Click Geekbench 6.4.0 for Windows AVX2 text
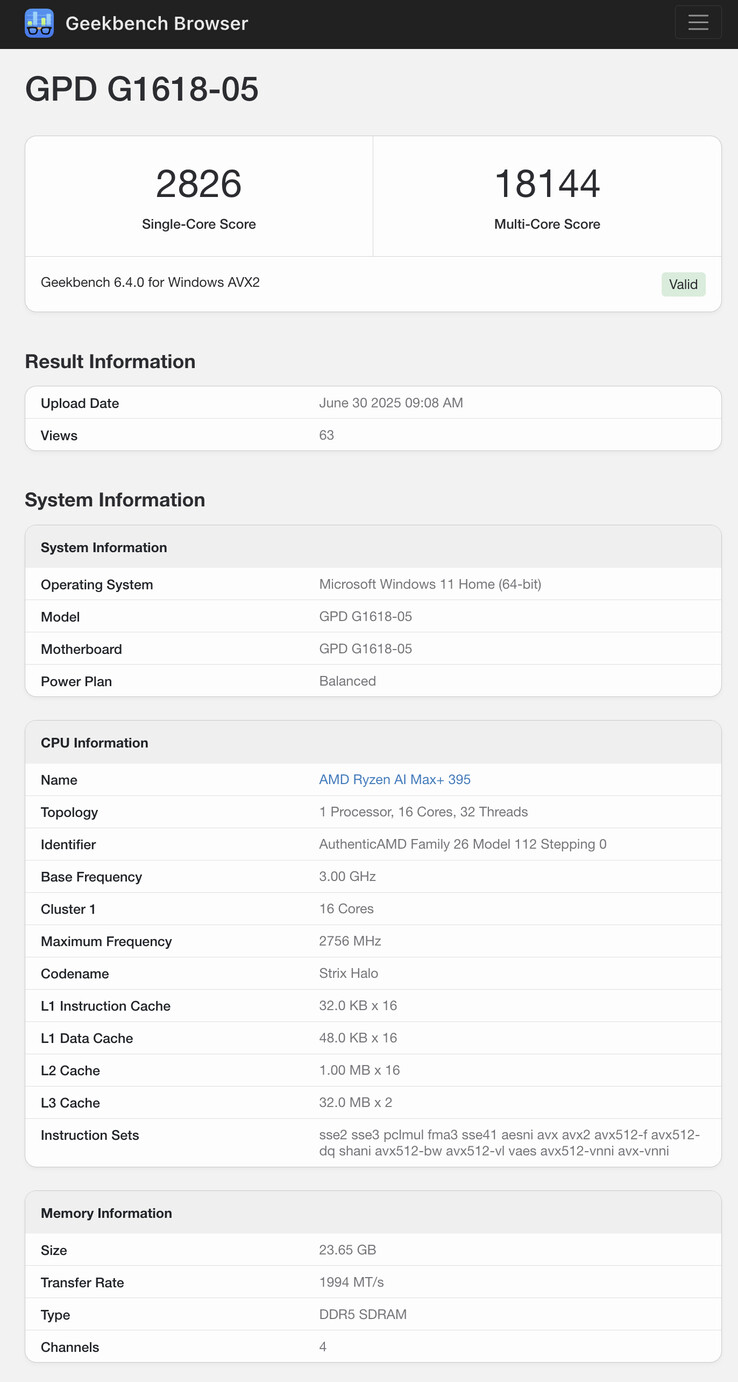 (x=150, y=283)
